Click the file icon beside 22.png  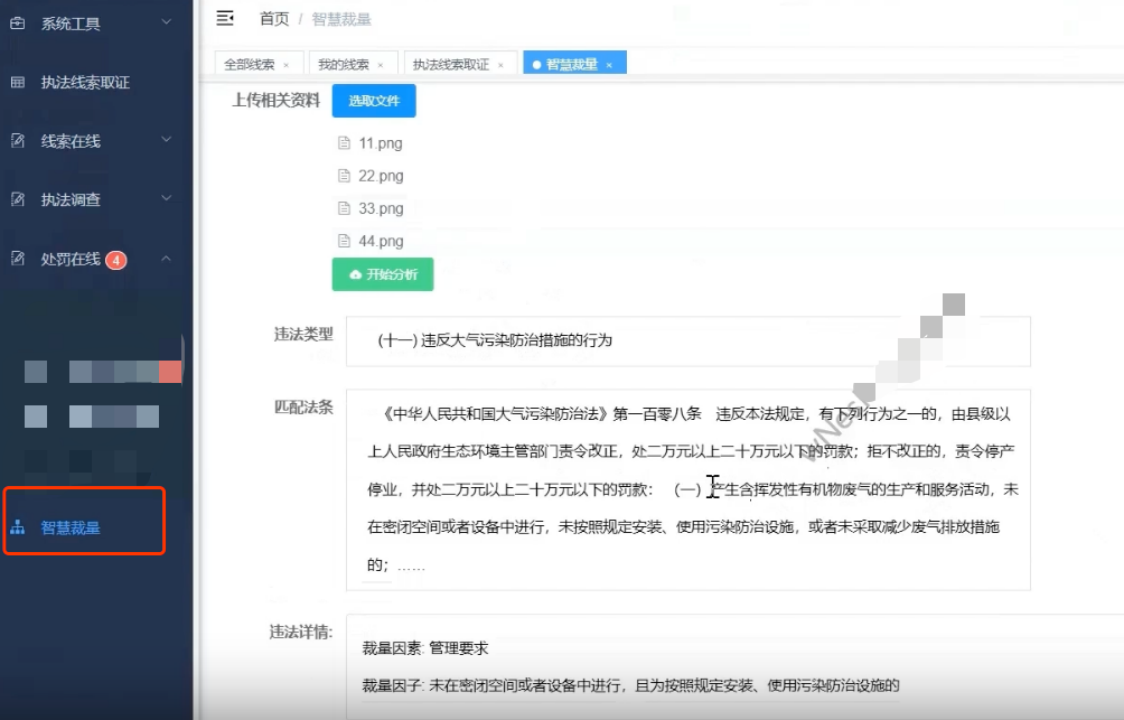point(344,176)
